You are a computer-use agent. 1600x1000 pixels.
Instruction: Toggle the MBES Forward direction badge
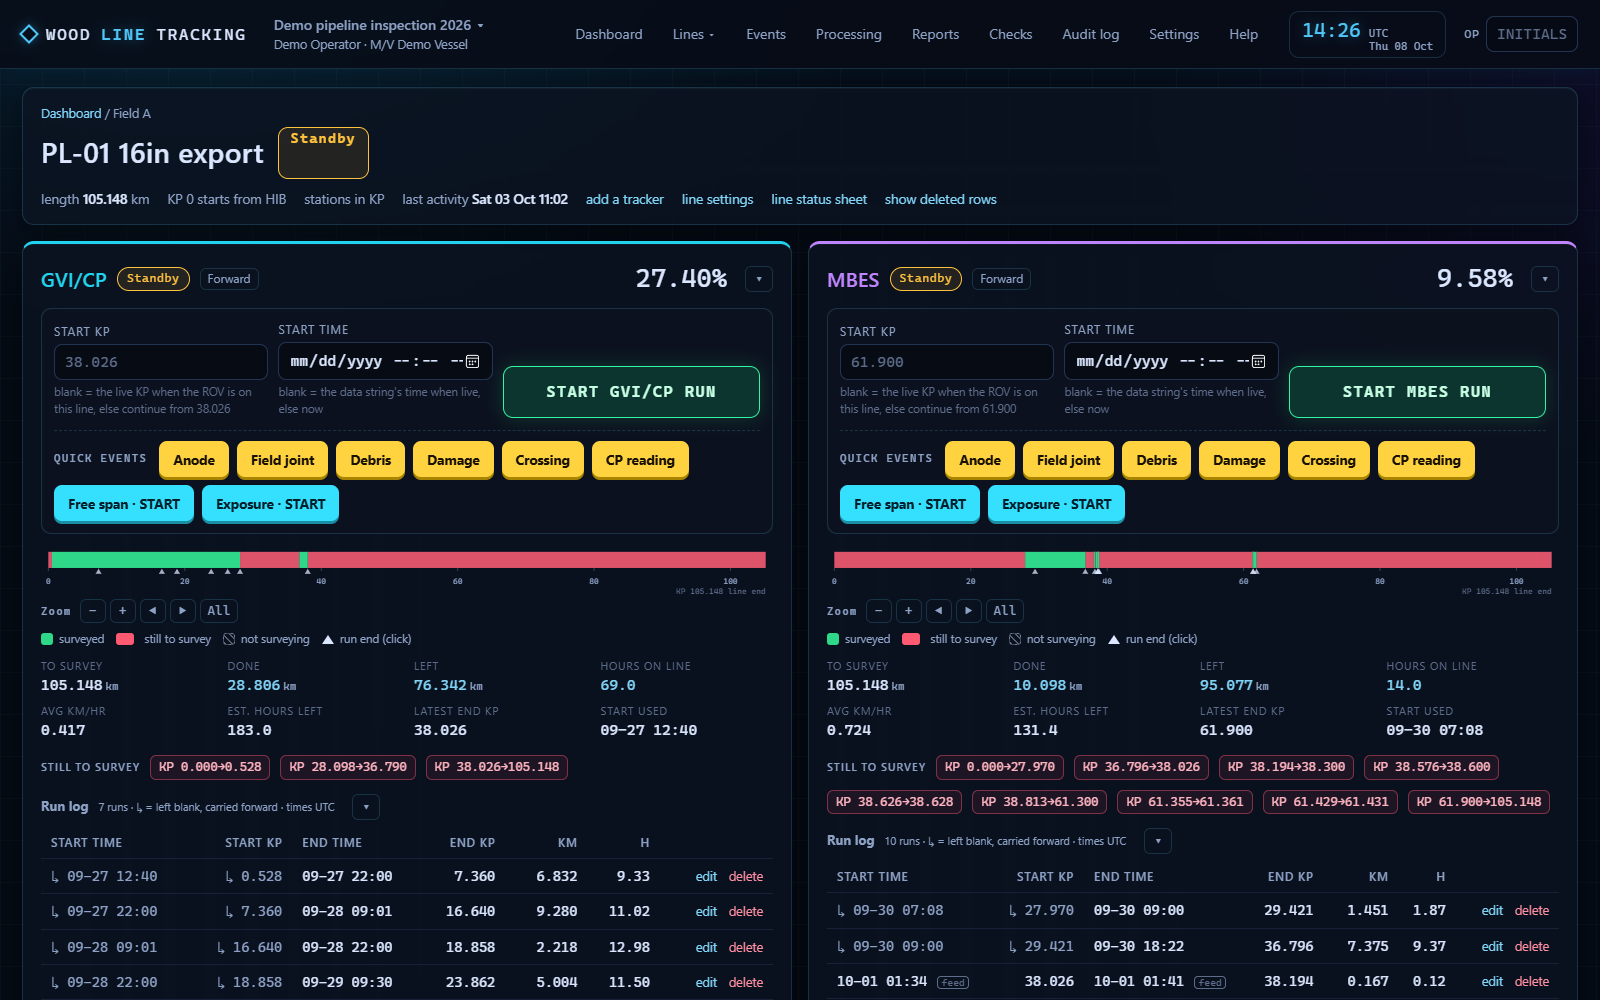click(1001, 279)
